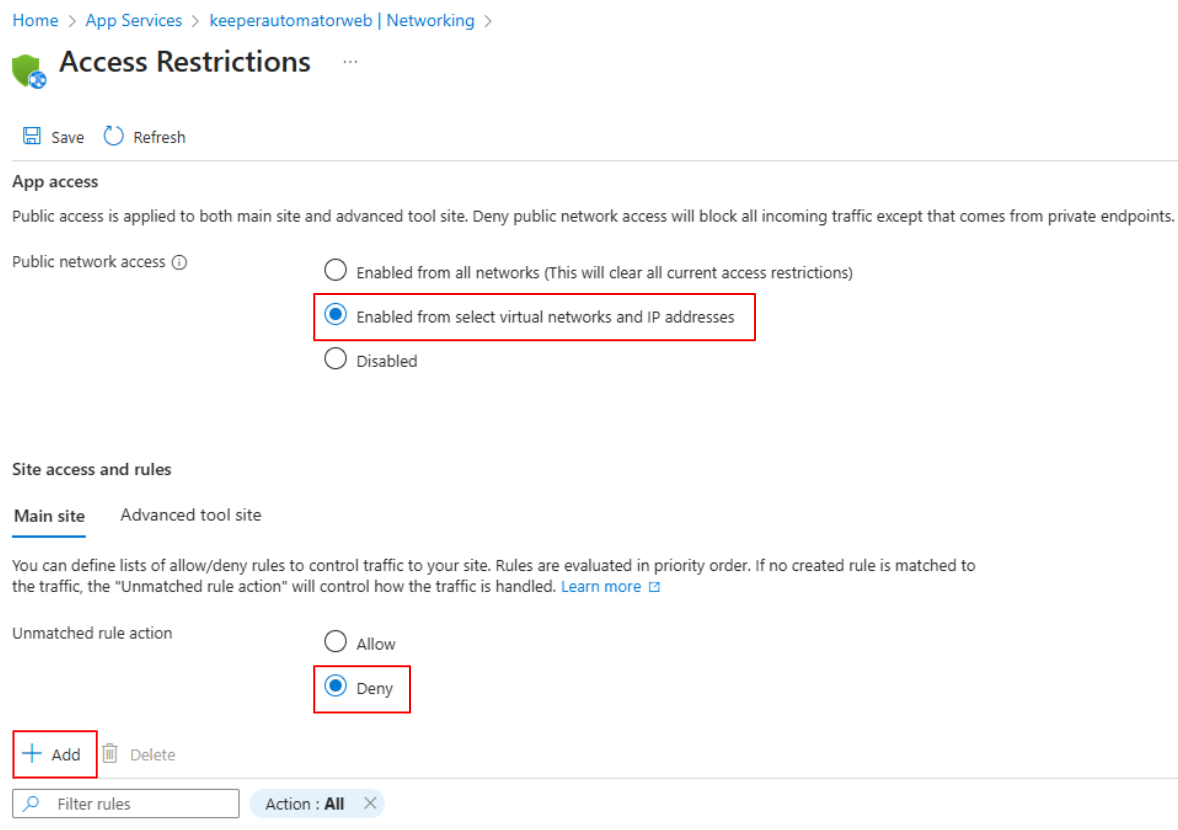Click the info icon beside Public network access

click(x=180, y=263)
